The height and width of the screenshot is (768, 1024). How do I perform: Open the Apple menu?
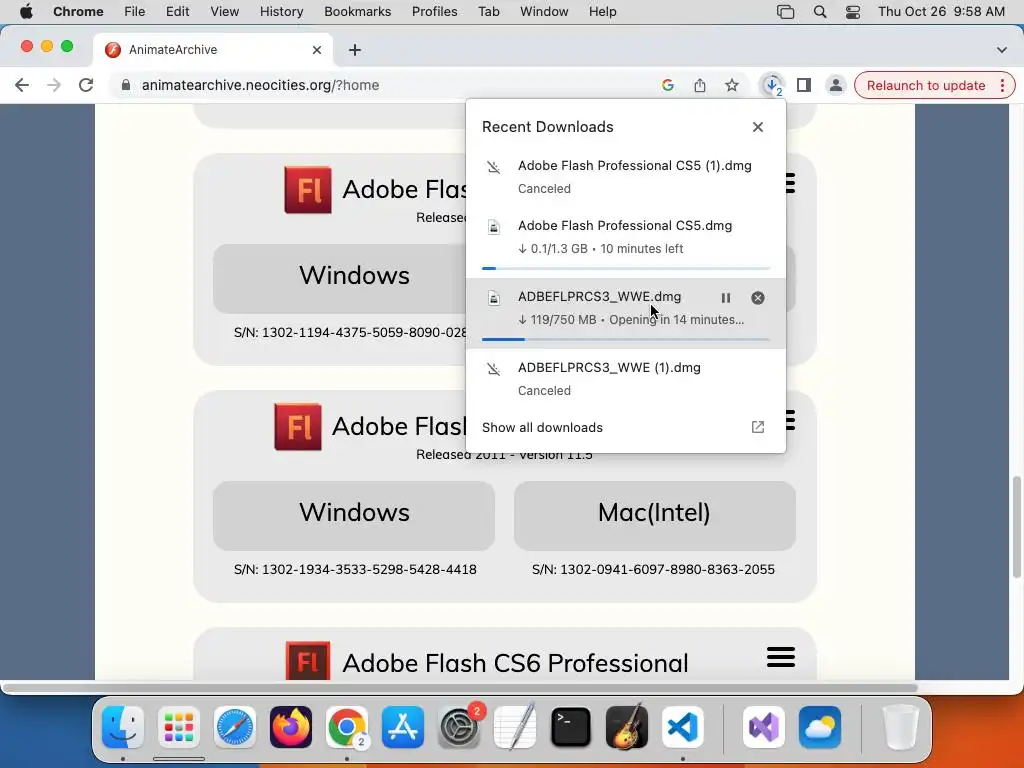coord(26,12)
